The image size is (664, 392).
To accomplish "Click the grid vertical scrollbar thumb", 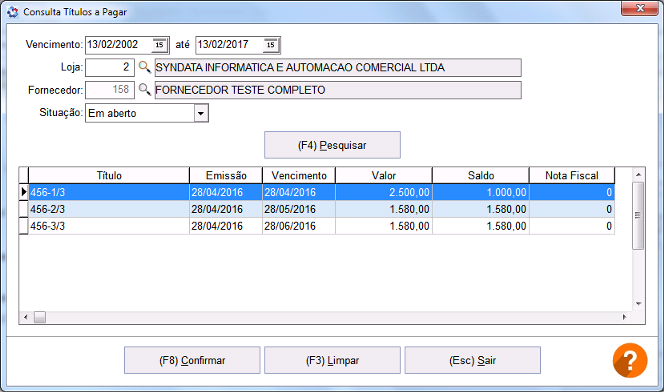I will 638,215.
